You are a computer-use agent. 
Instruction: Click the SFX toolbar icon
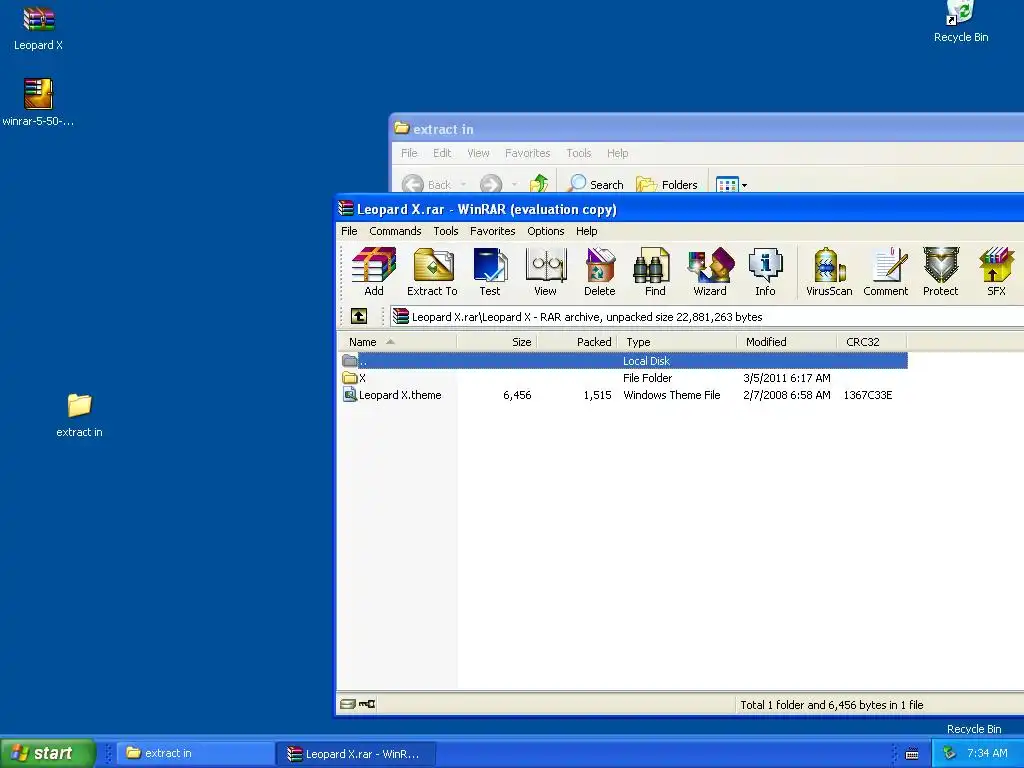[996, 272]
